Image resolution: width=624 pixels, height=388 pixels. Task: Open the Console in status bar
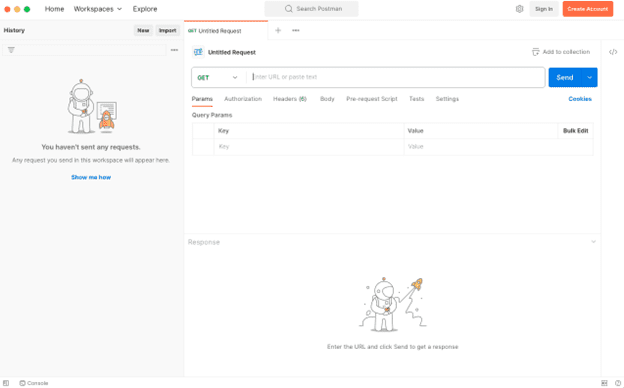click(34, 383)
